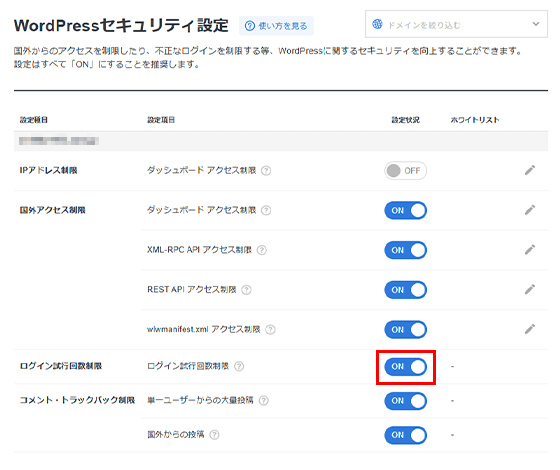Toggle 単一ユーザーからの大量投稿 switch
This screenshot has height=470, width=560.
coord(405,401)
